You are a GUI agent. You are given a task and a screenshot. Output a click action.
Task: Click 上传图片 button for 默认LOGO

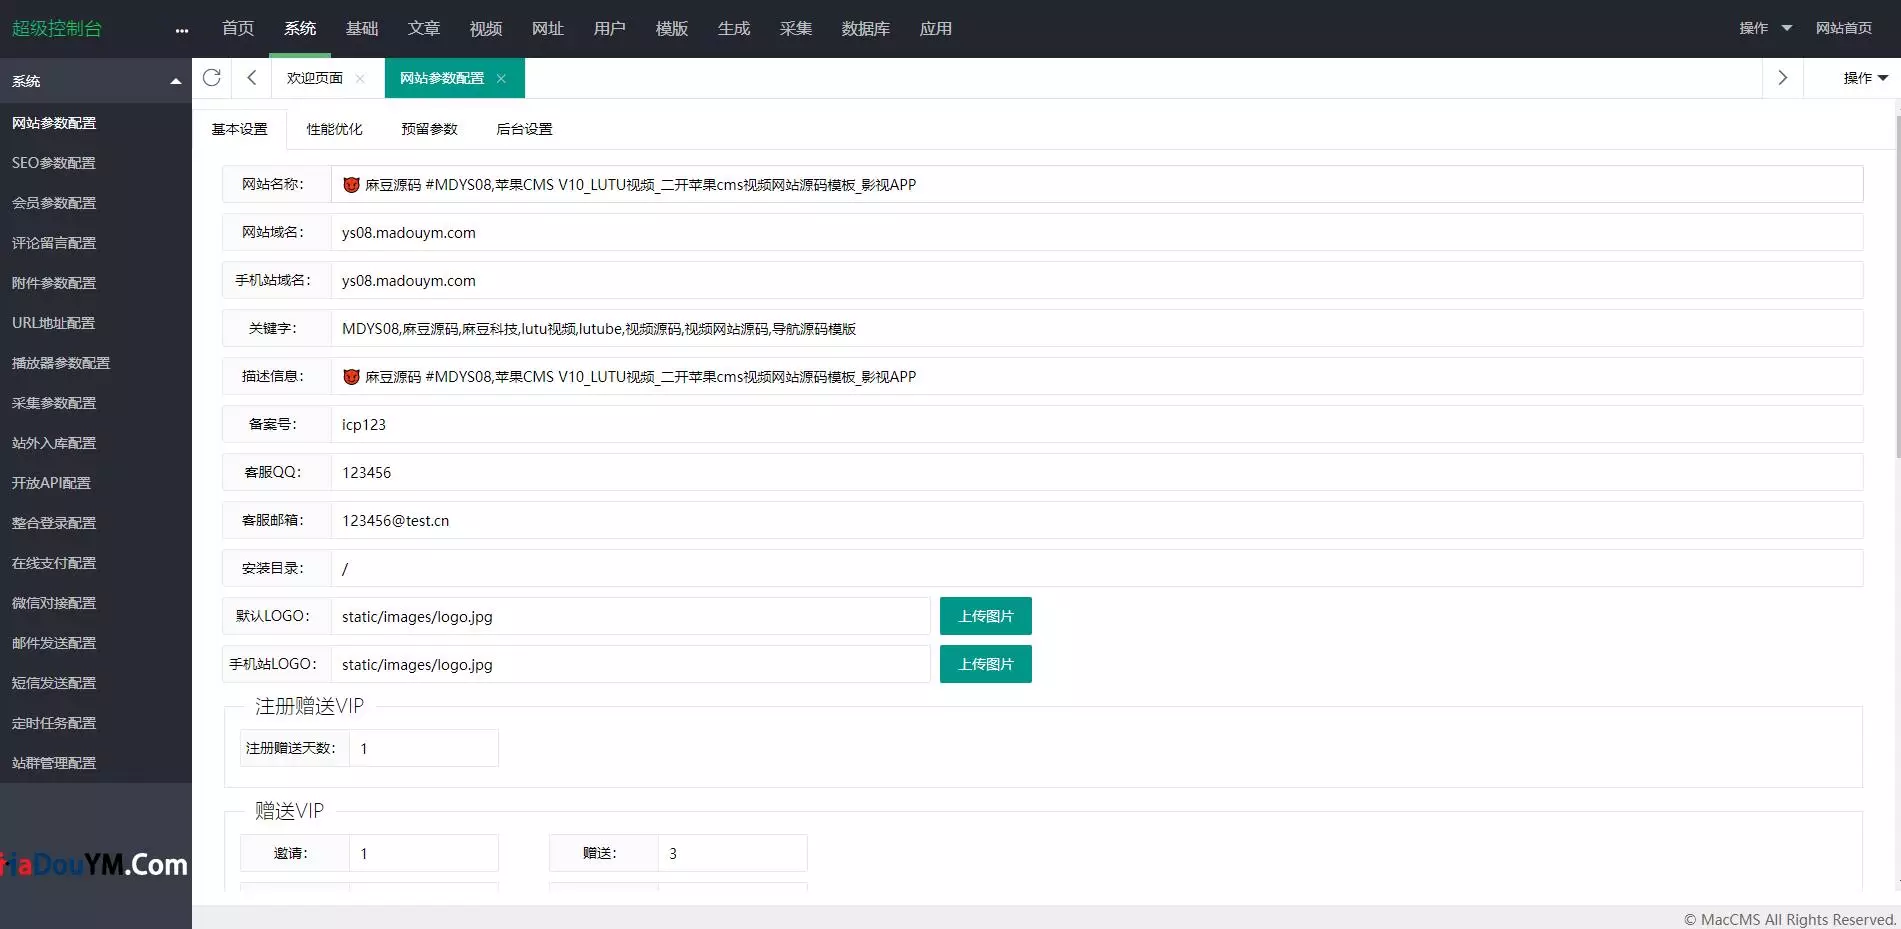click(x=985, y=616)
